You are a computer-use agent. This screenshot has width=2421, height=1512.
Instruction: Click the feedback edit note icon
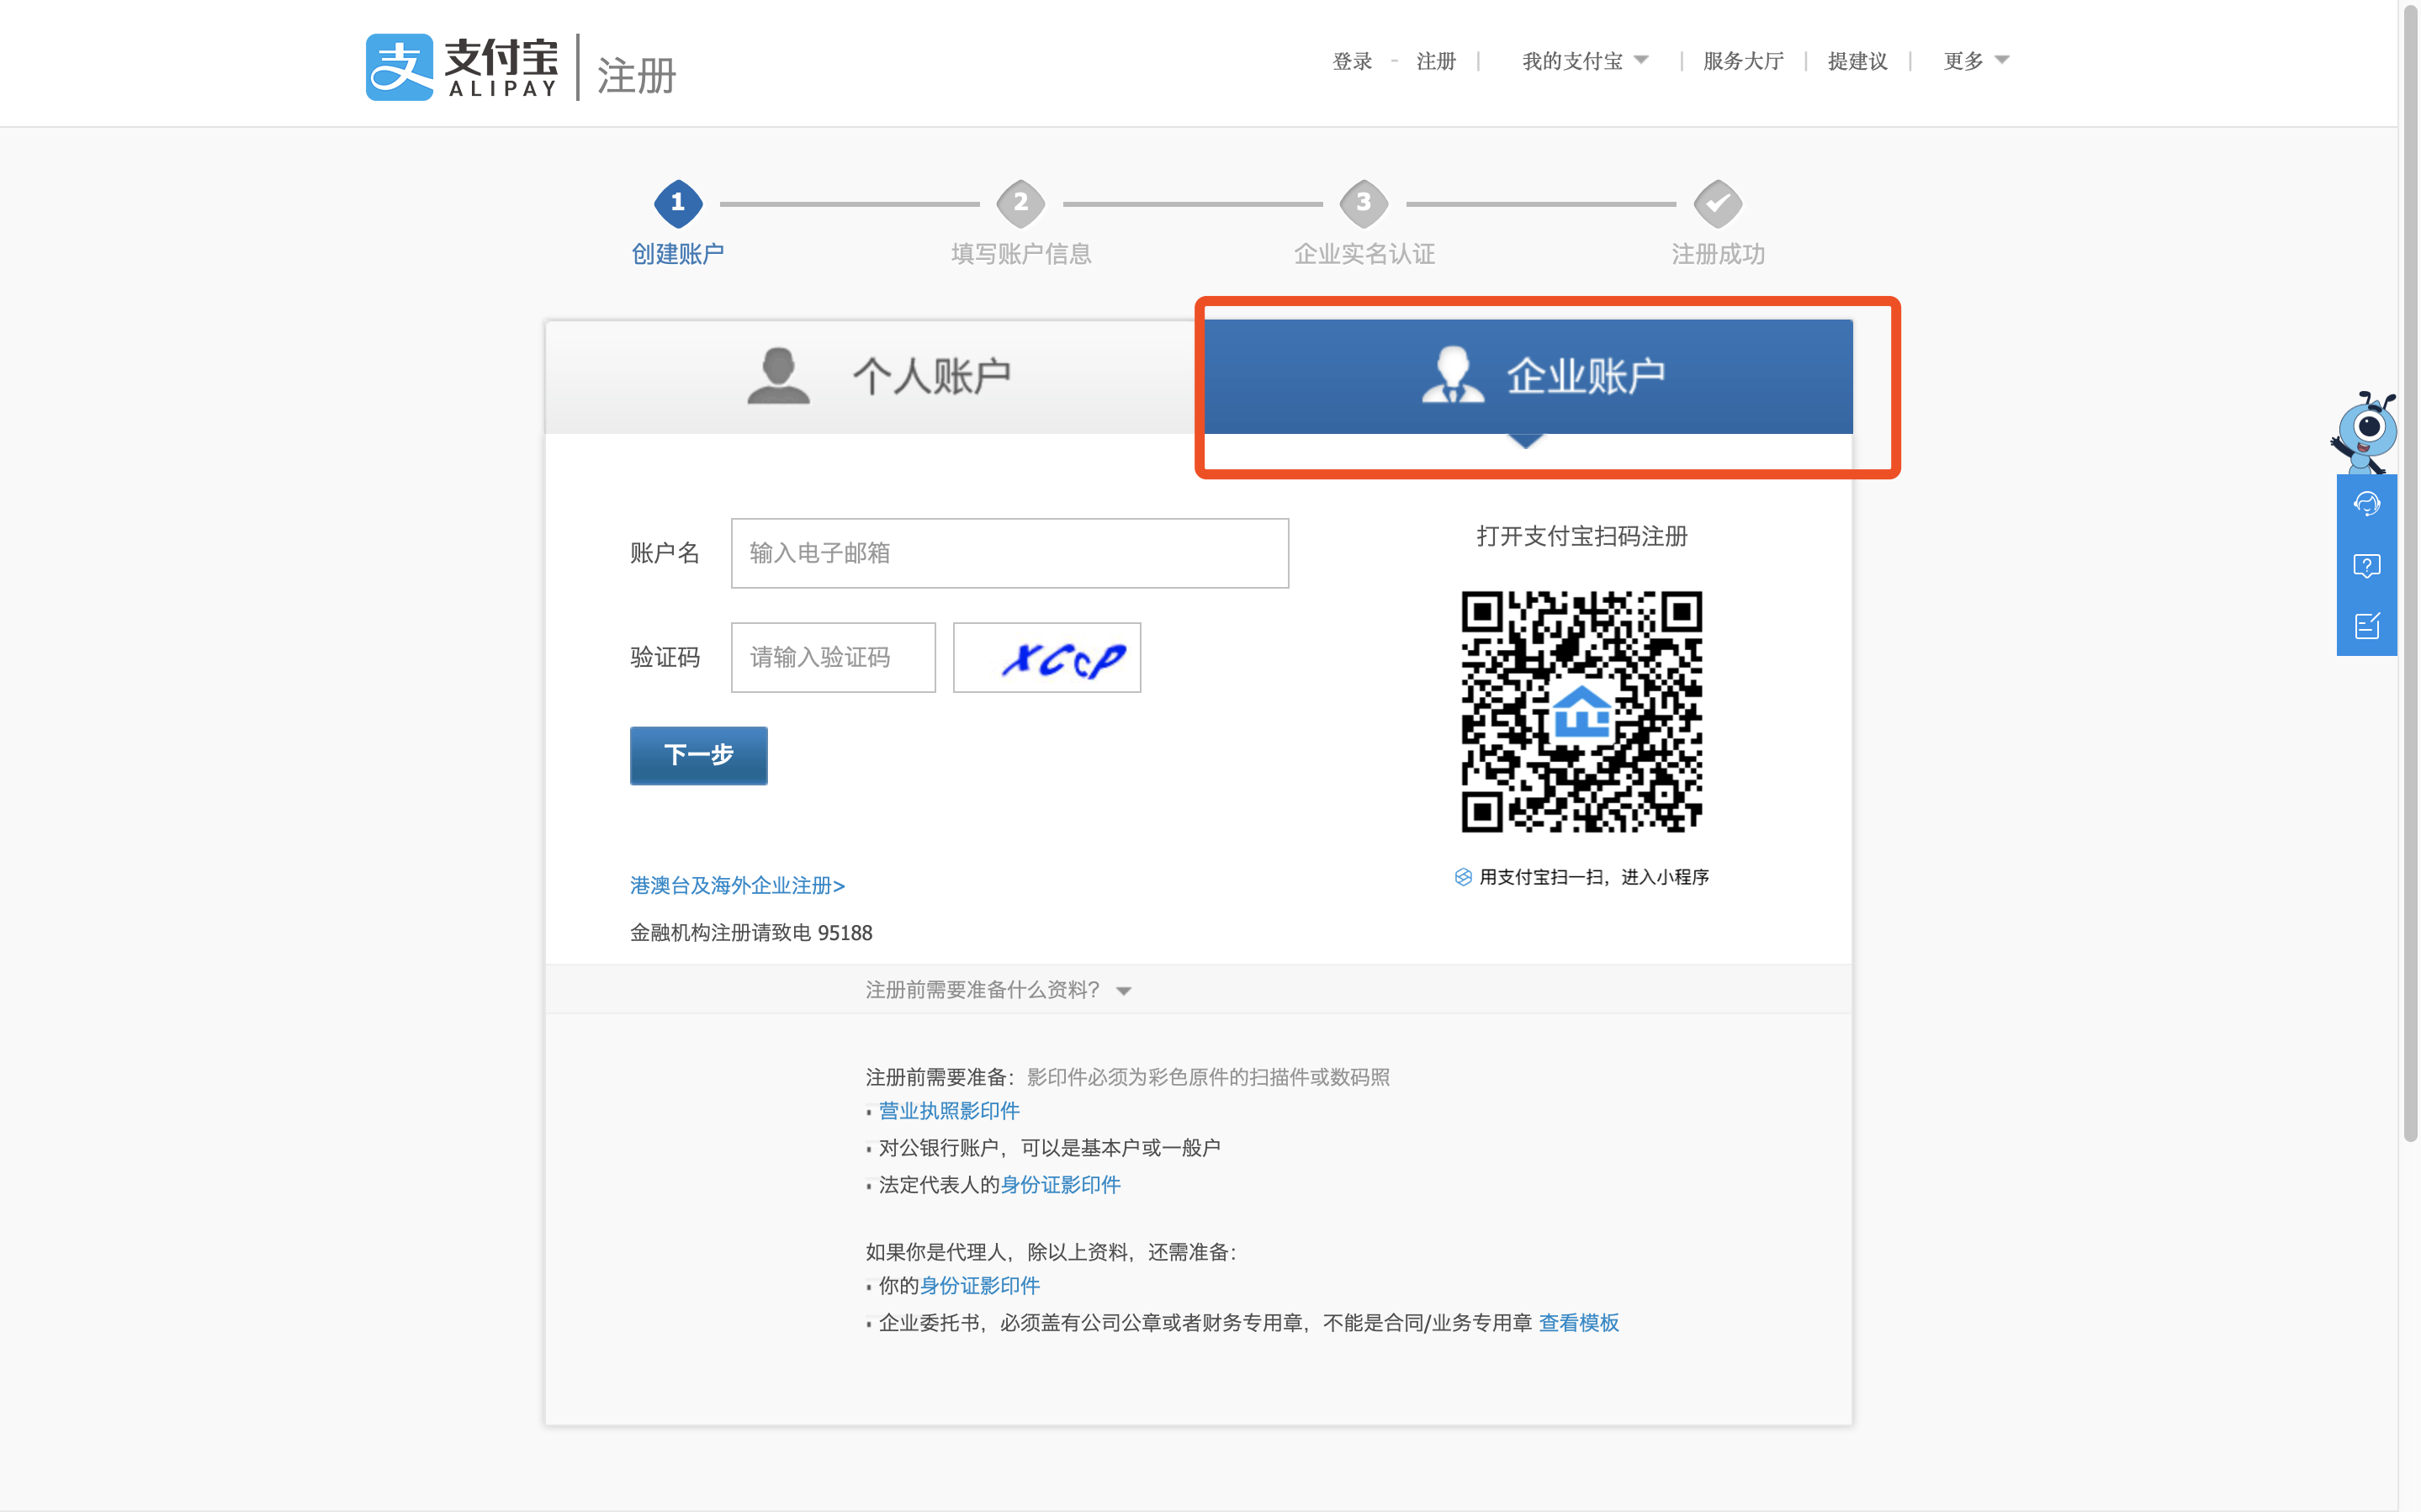pyautogui.click(x=2366, y=626)
